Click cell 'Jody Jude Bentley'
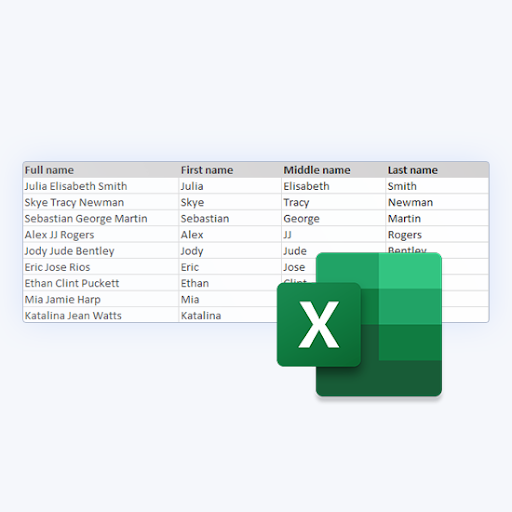 pyautogui.click(x=101, y=251)
